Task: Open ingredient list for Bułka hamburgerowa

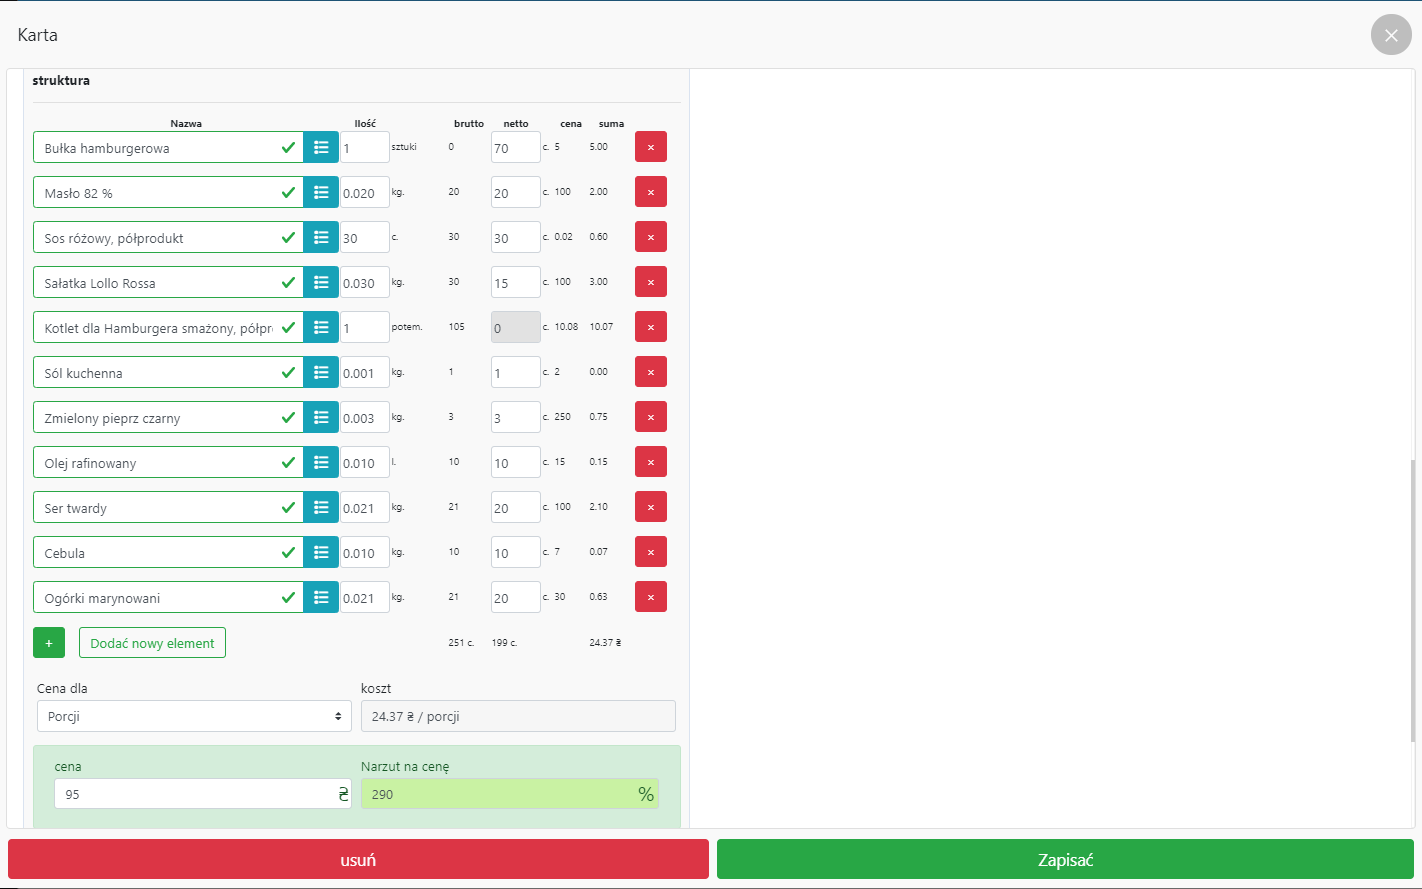Action: tap(321, 147)
